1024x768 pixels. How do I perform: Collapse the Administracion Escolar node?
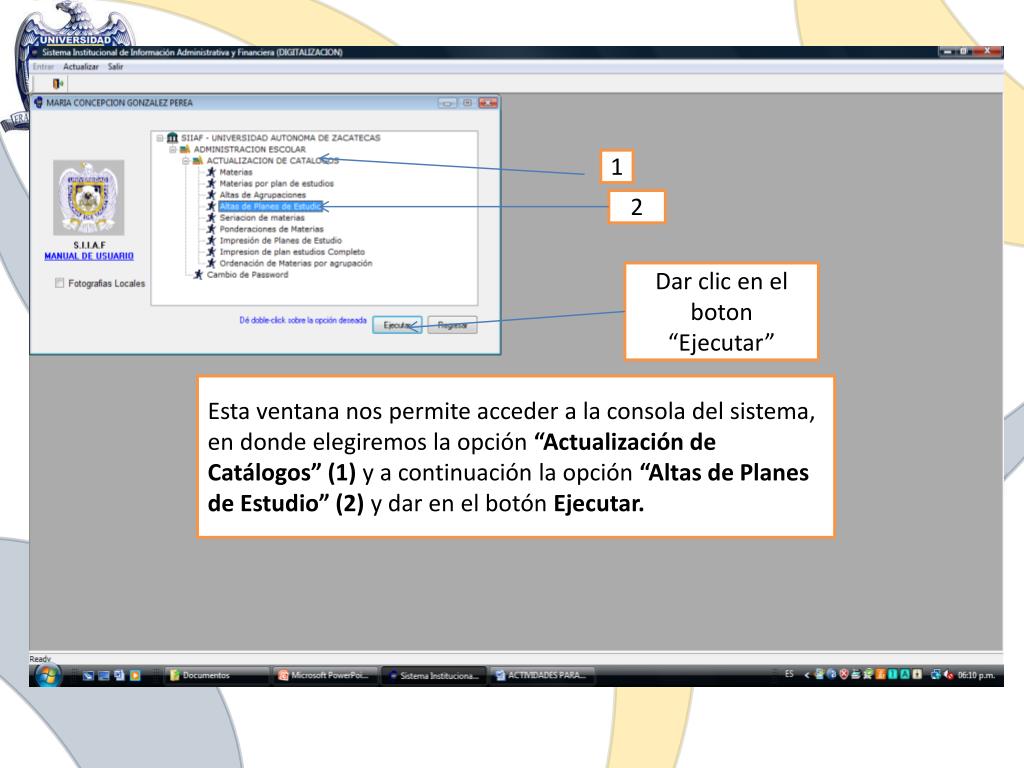tap(172, 149)
